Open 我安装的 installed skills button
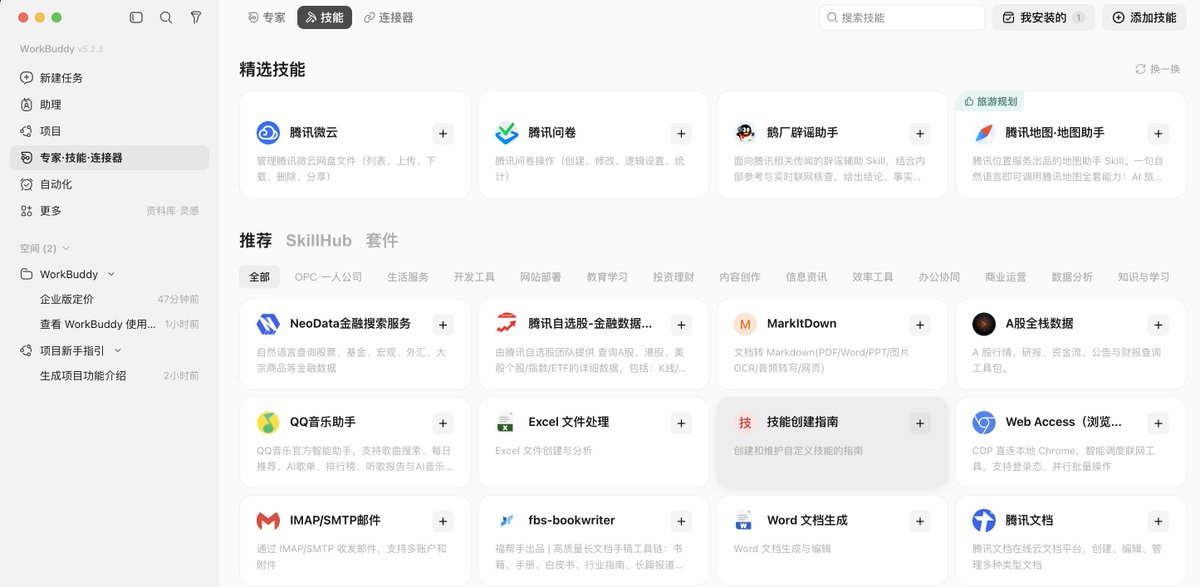The image size is (1200, 587). pyautogui.click(x=1043, y=18)
